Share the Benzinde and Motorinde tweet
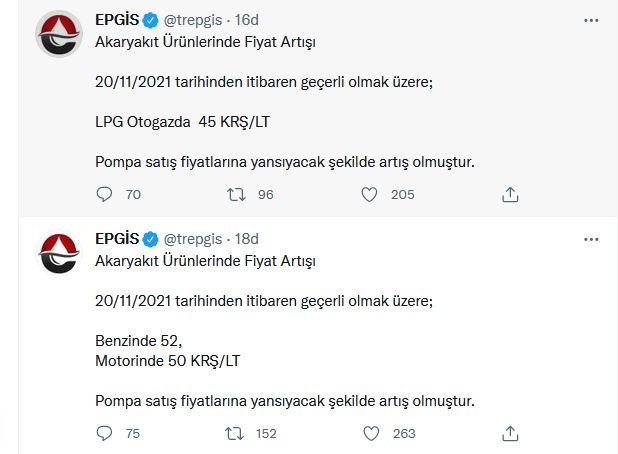Image resolution: width=618 pixels, height=454 pixels. [x=510, y=433]
